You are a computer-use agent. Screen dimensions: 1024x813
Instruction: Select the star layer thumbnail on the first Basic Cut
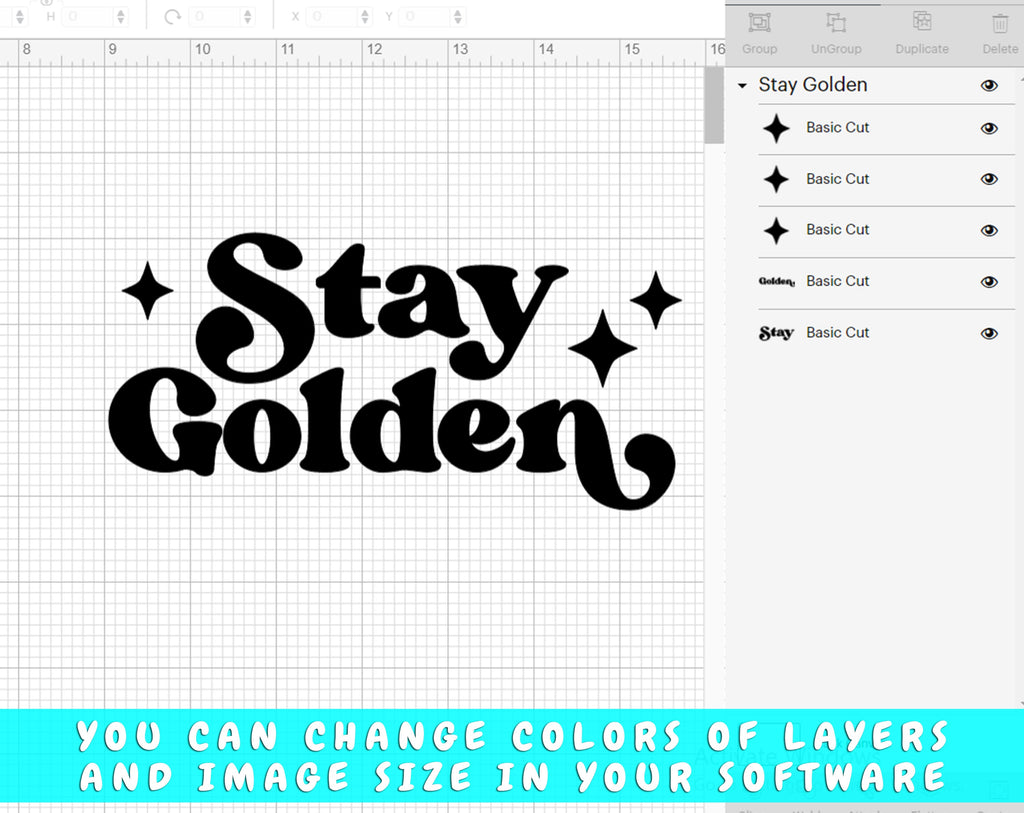(x=777, y=128)
